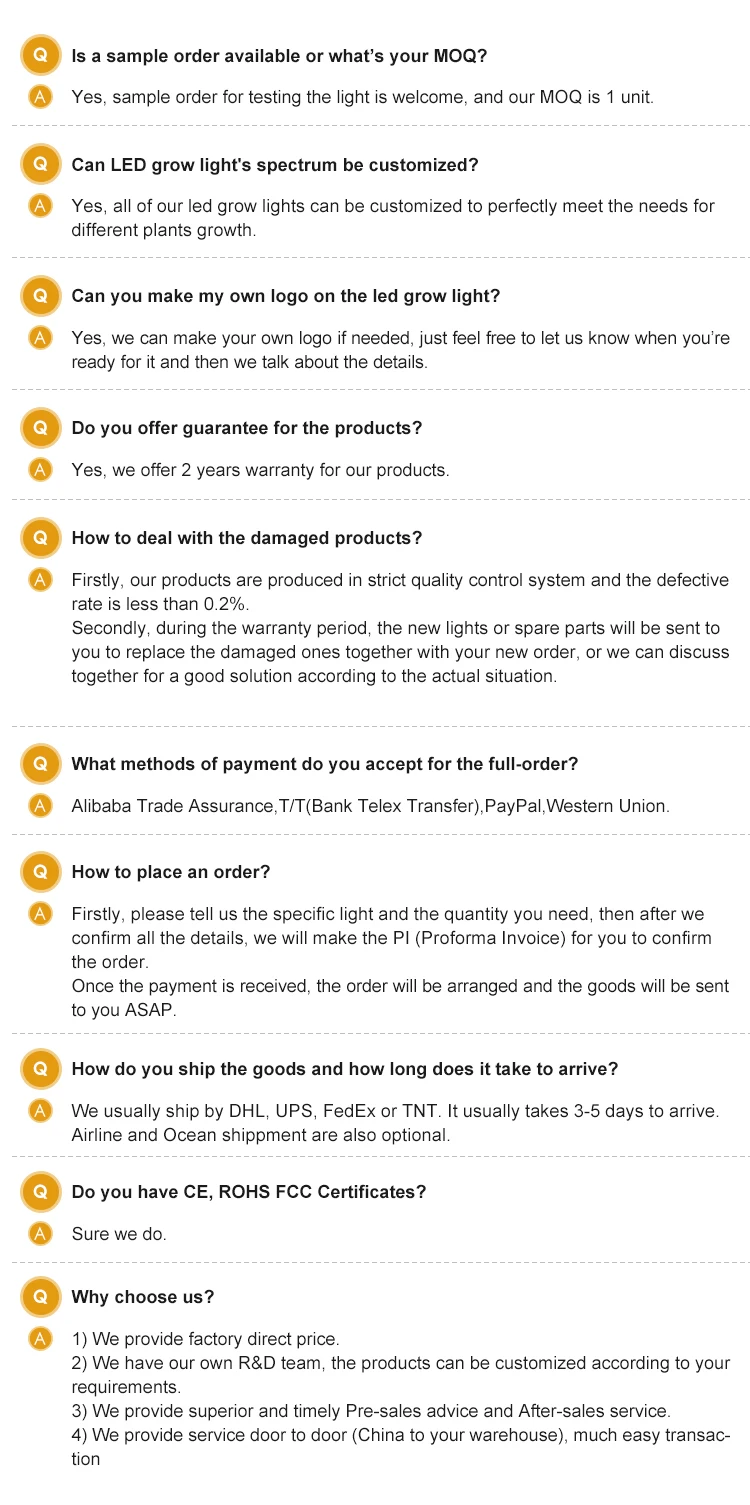
Task: Click the A icon beside the Alibaba Trade Assurance answer
Action: point(40,806)
